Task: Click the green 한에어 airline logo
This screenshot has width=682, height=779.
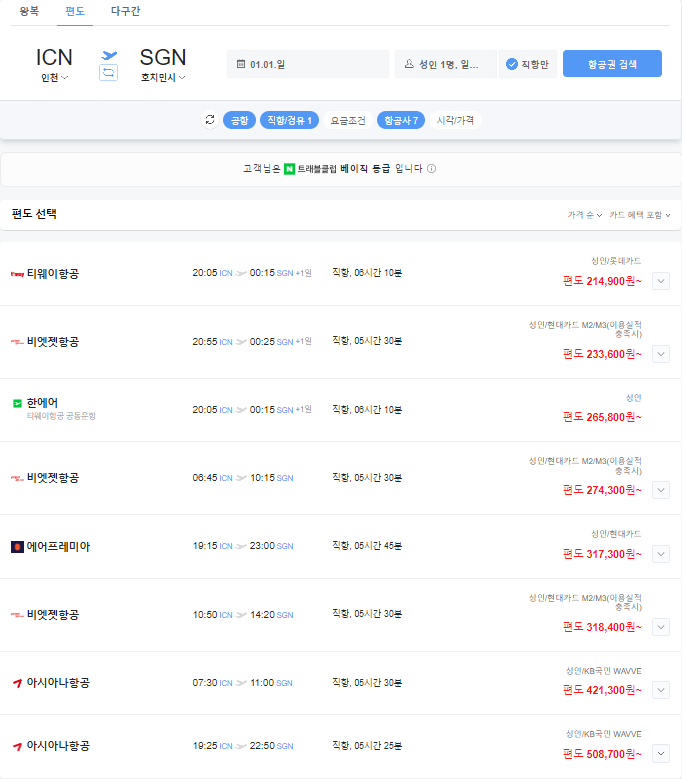Action: click(17, 403)
